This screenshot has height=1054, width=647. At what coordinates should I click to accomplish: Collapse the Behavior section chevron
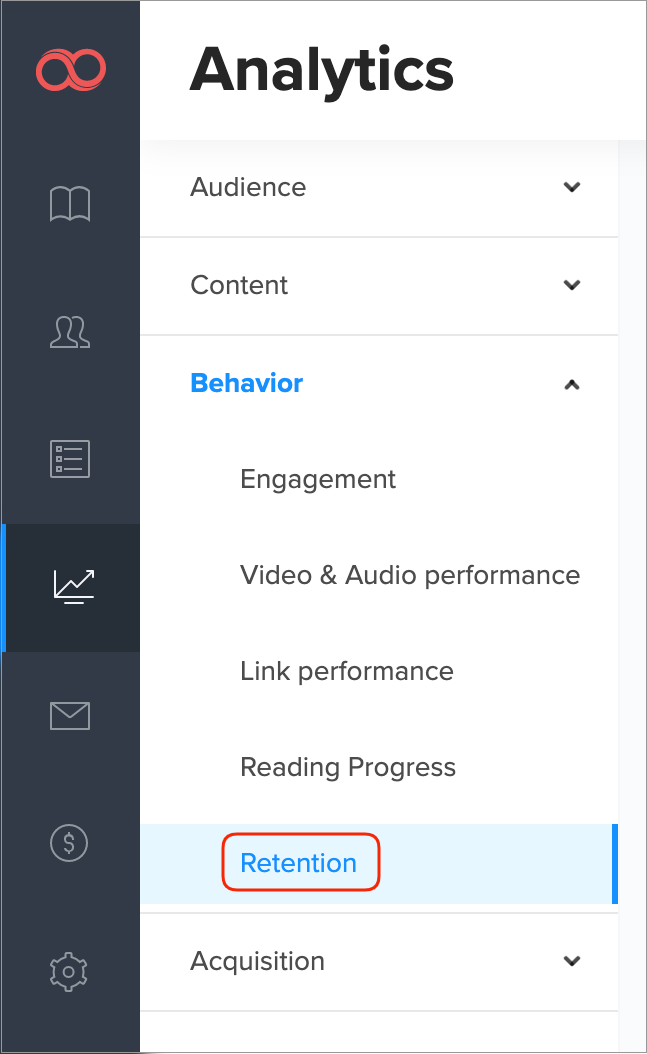click(572, 384)
